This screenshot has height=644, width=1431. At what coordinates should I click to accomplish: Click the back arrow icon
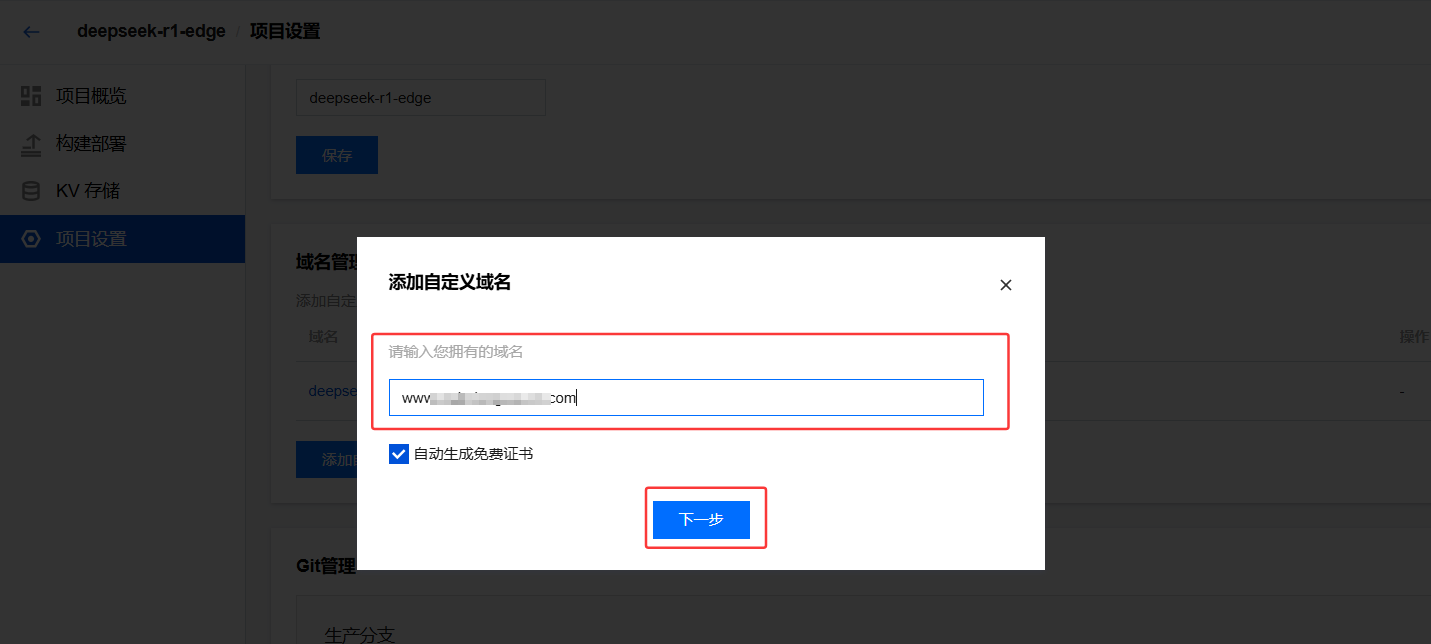(x=32, y=32)
